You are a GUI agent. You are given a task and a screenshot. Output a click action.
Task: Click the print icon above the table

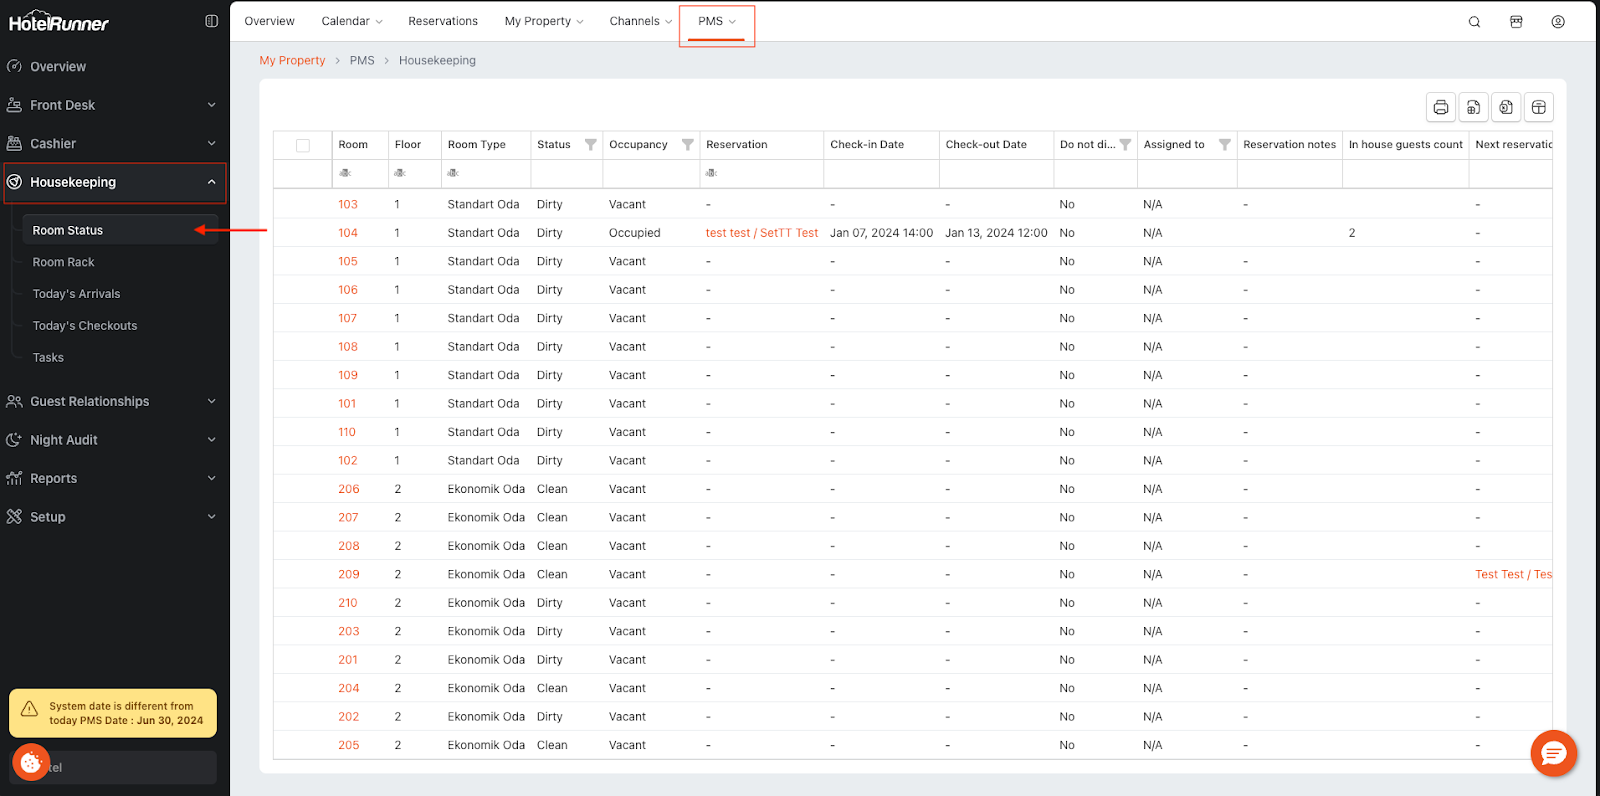(x=1440, y=107)
